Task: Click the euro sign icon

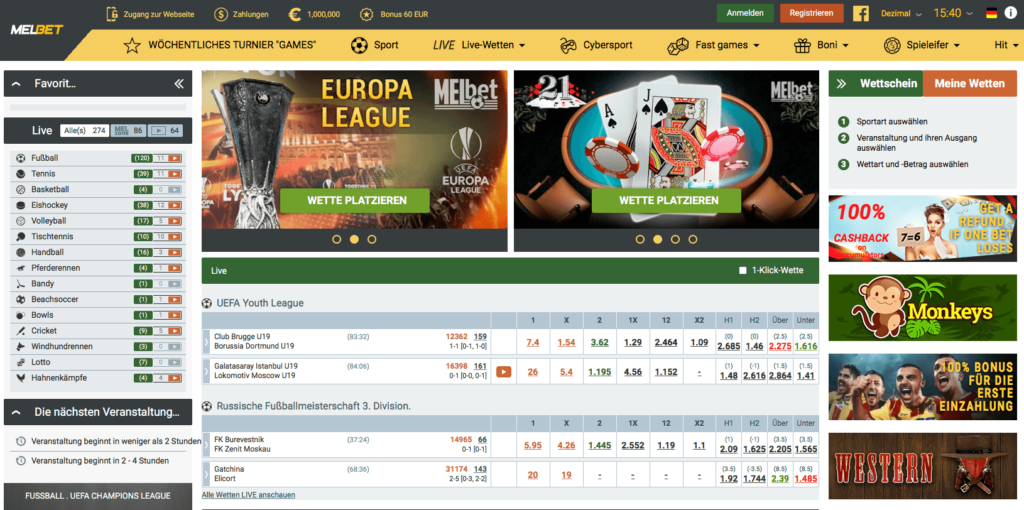Action: tap(295, 14)
